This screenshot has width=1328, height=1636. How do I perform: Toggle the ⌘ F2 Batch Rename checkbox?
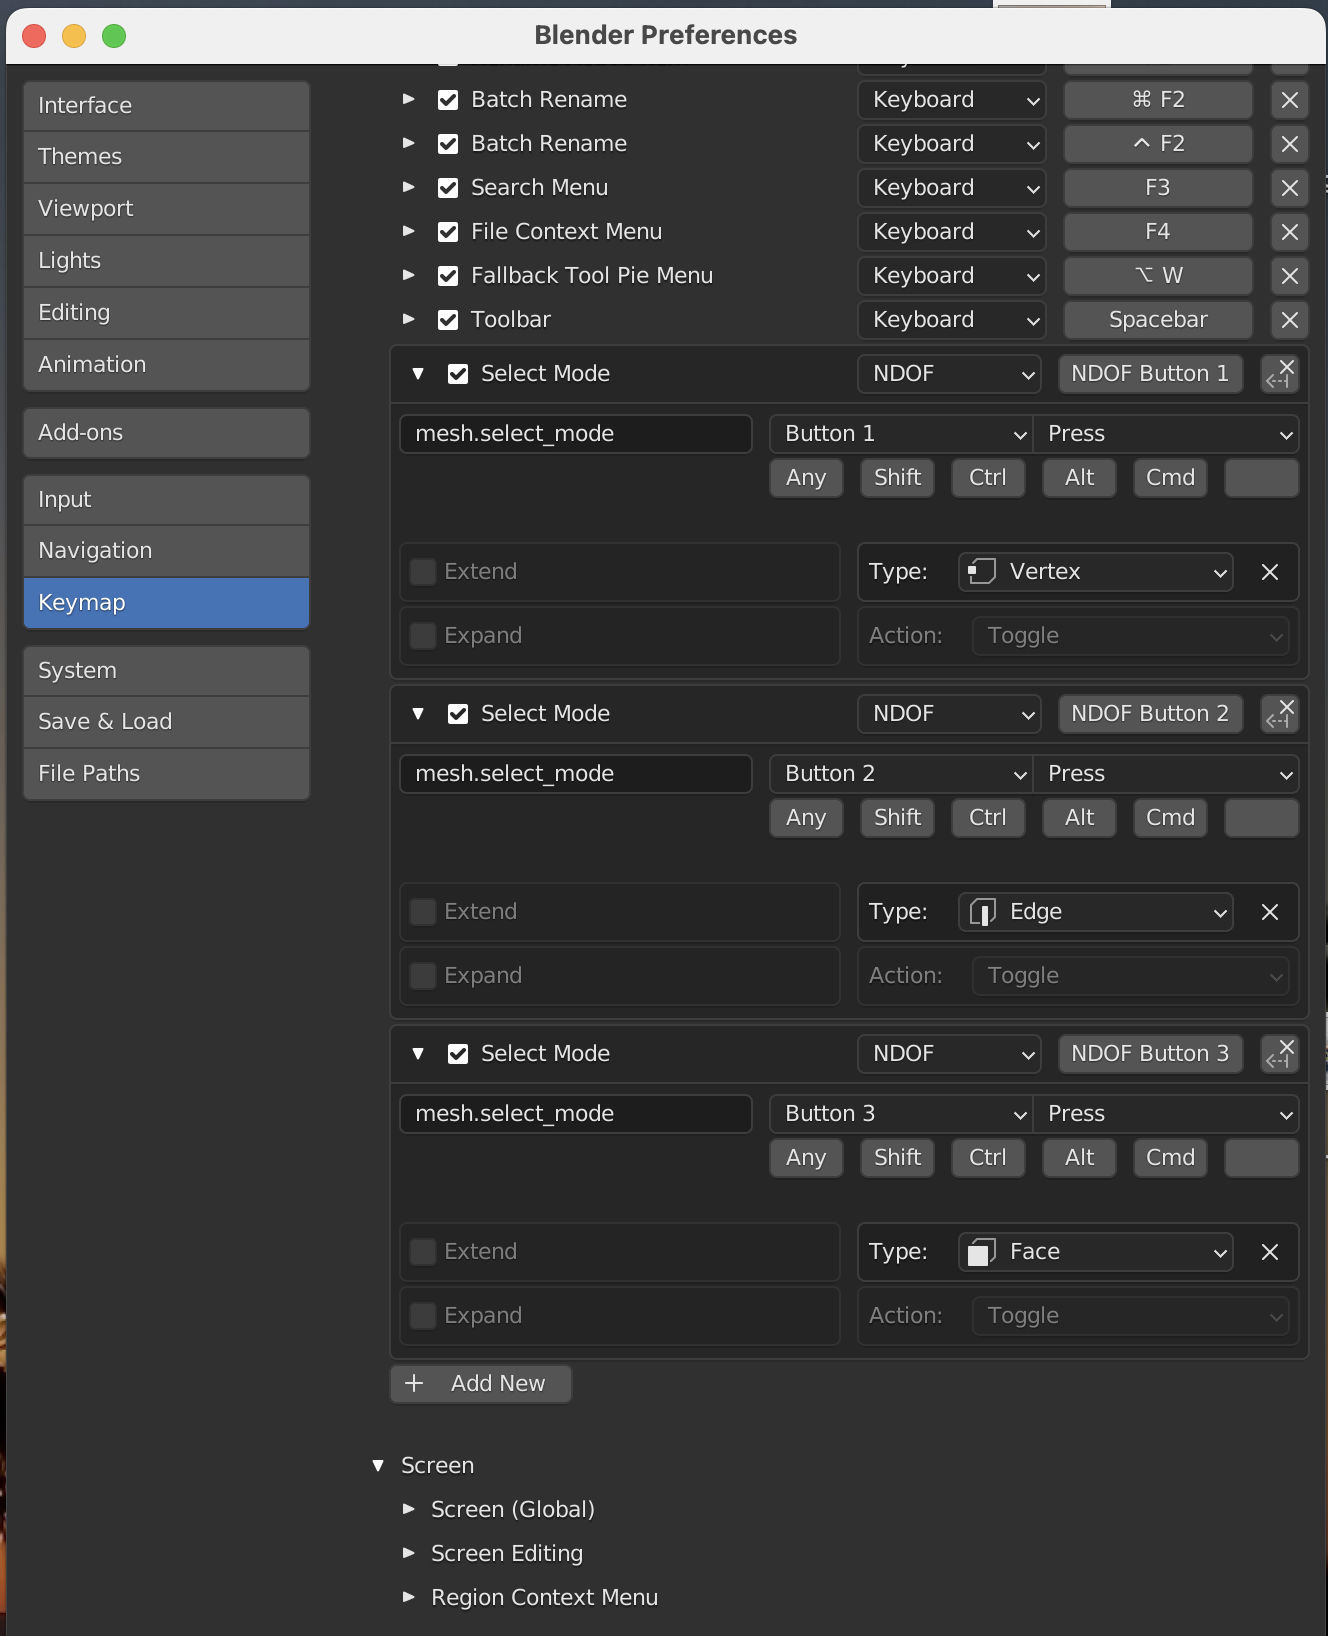point(448,100)
